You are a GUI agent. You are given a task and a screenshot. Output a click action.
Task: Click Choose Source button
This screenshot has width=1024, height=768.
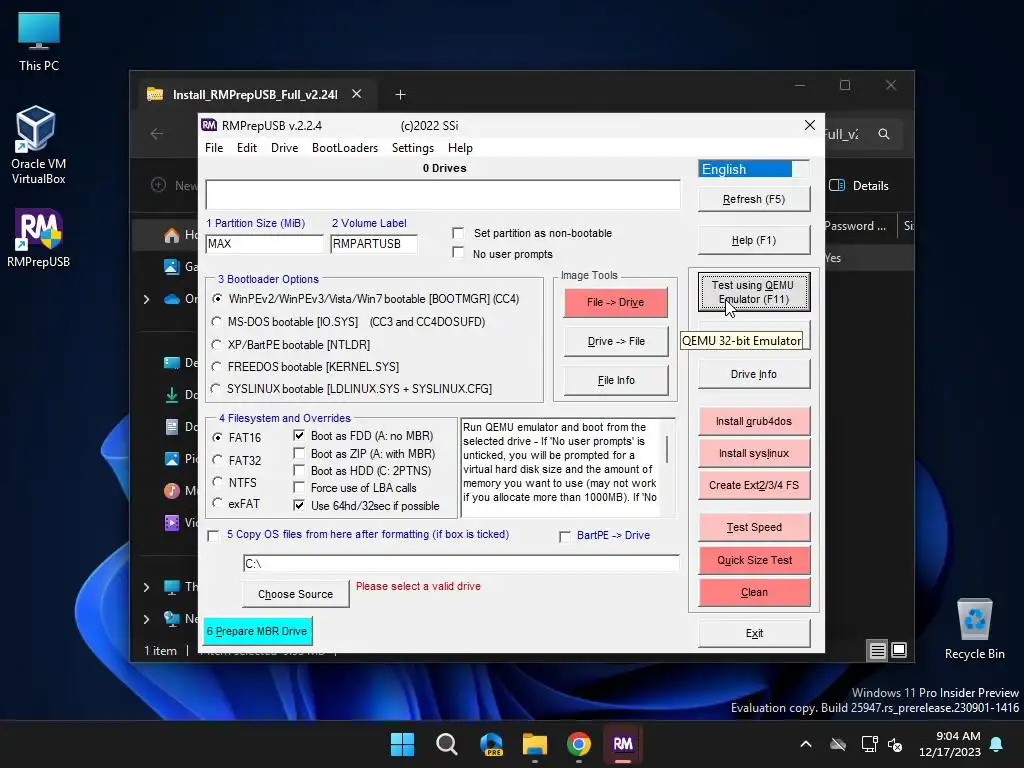click(295, 594)
